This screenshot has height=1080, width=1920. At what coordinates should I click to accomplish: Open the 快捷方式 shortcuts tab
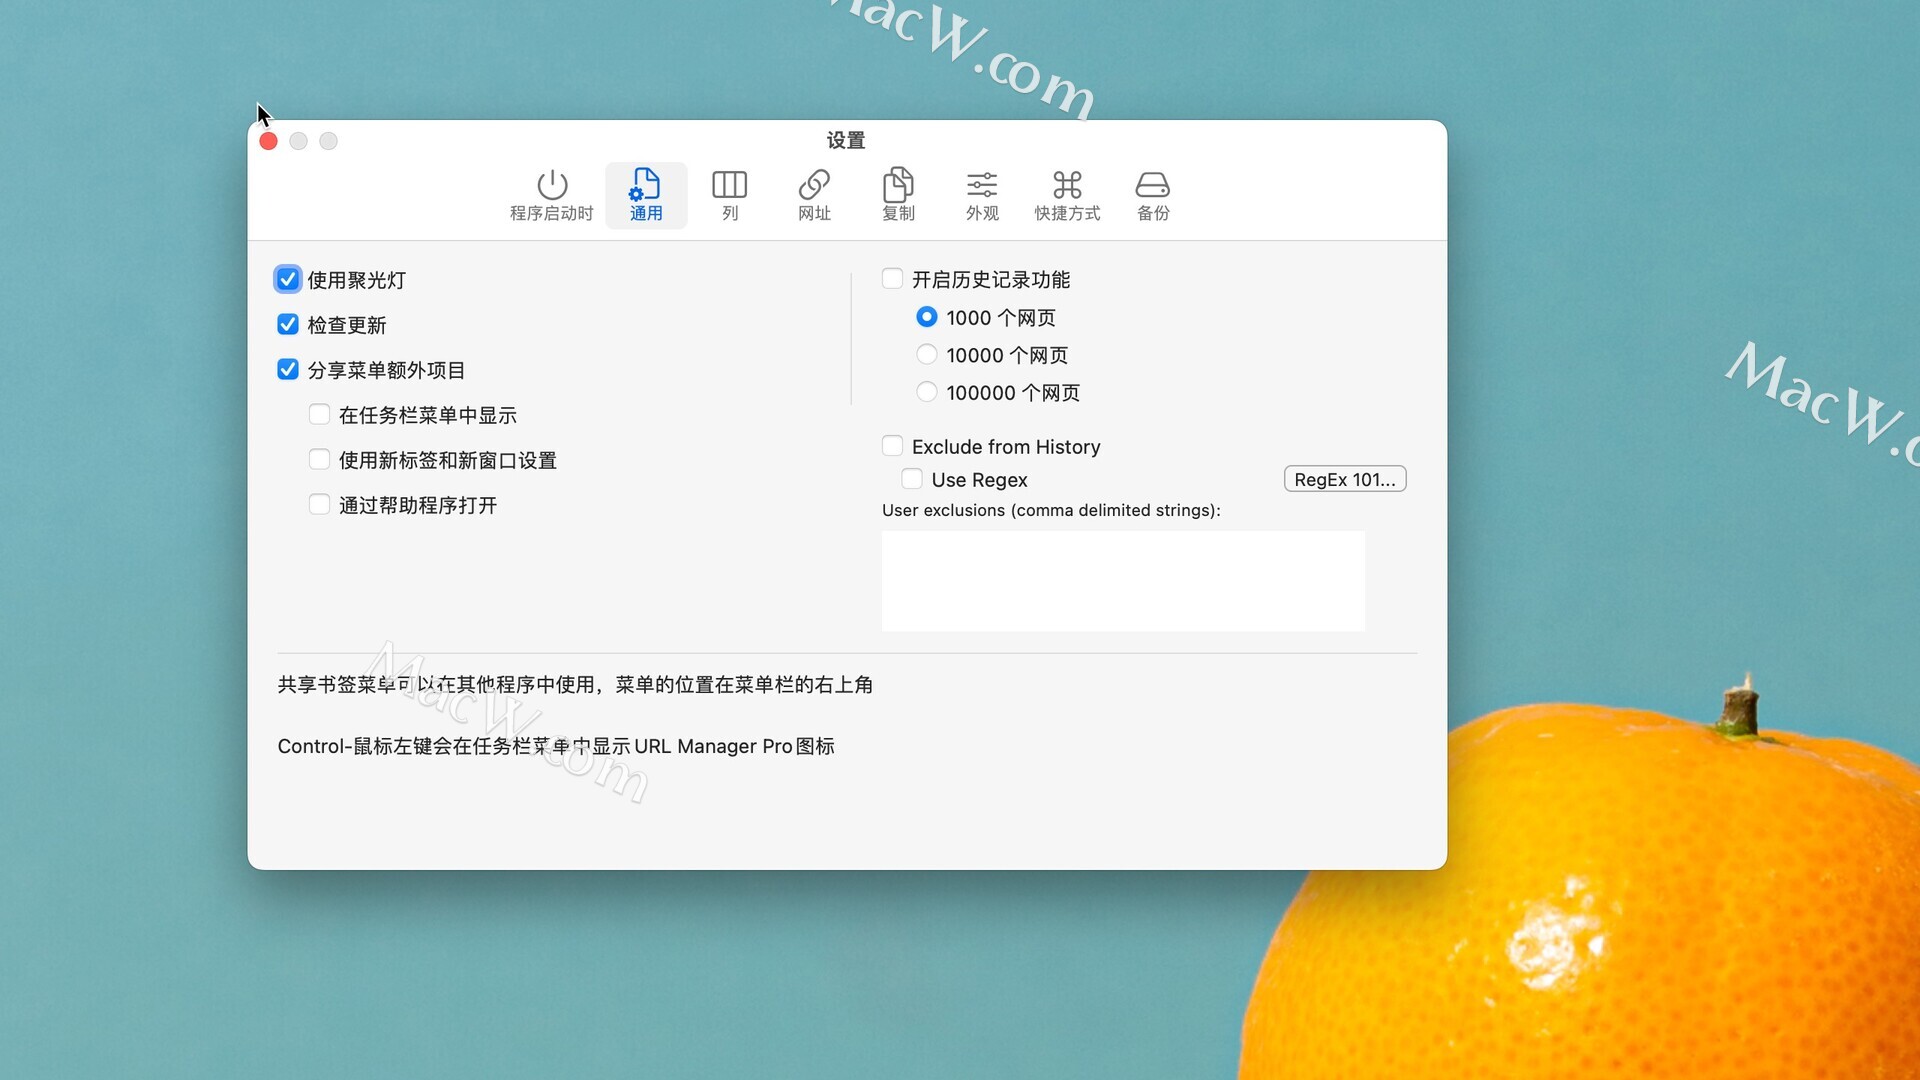tap(1067, 195)
